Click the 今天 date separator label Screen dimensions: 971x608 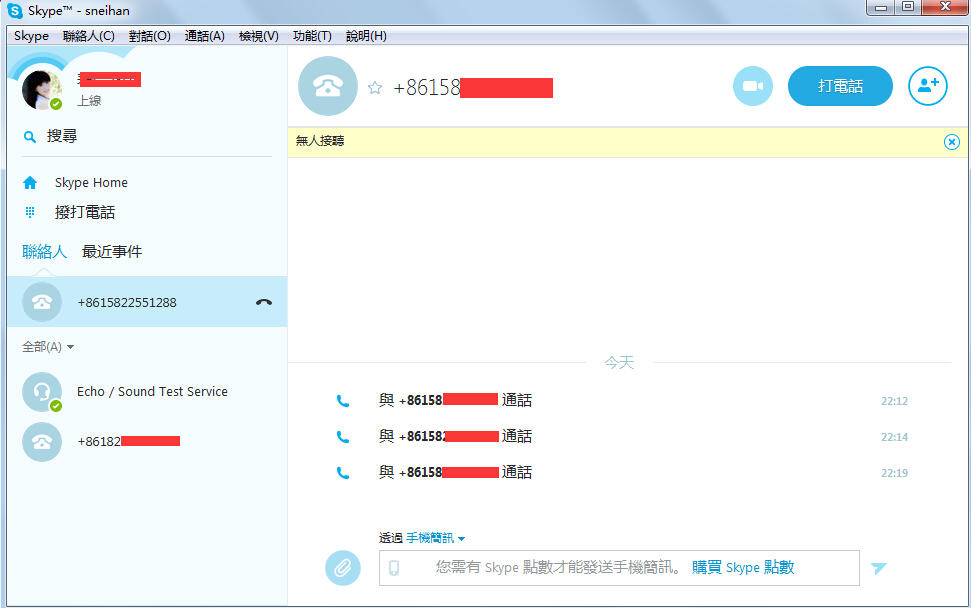(x=619, y=363)
